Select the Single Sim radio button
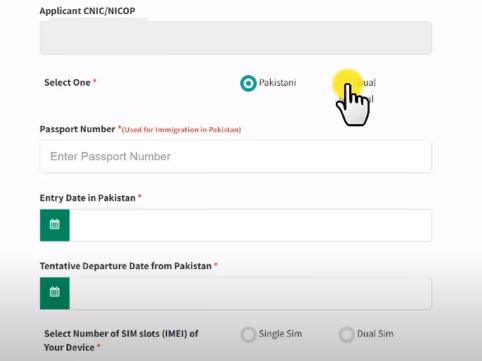Screen dimensions: 482x361 pyautogui.click(x=248, y=334)
